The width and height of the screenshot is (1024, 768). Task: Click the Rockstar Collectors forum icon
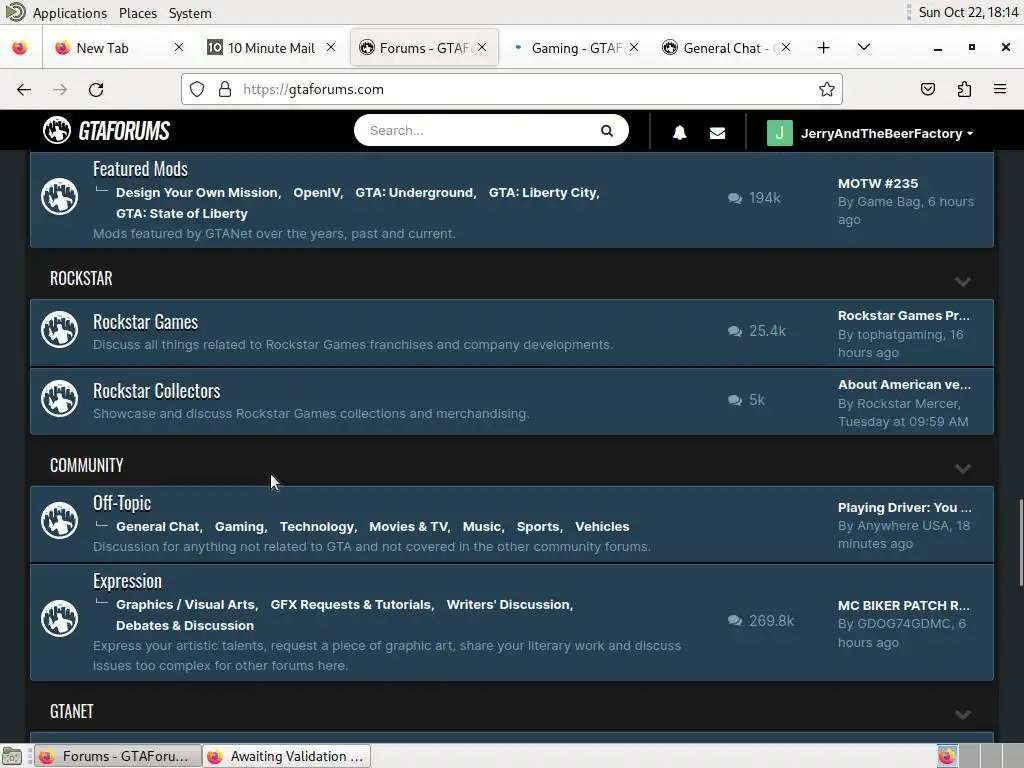point(59,398)
